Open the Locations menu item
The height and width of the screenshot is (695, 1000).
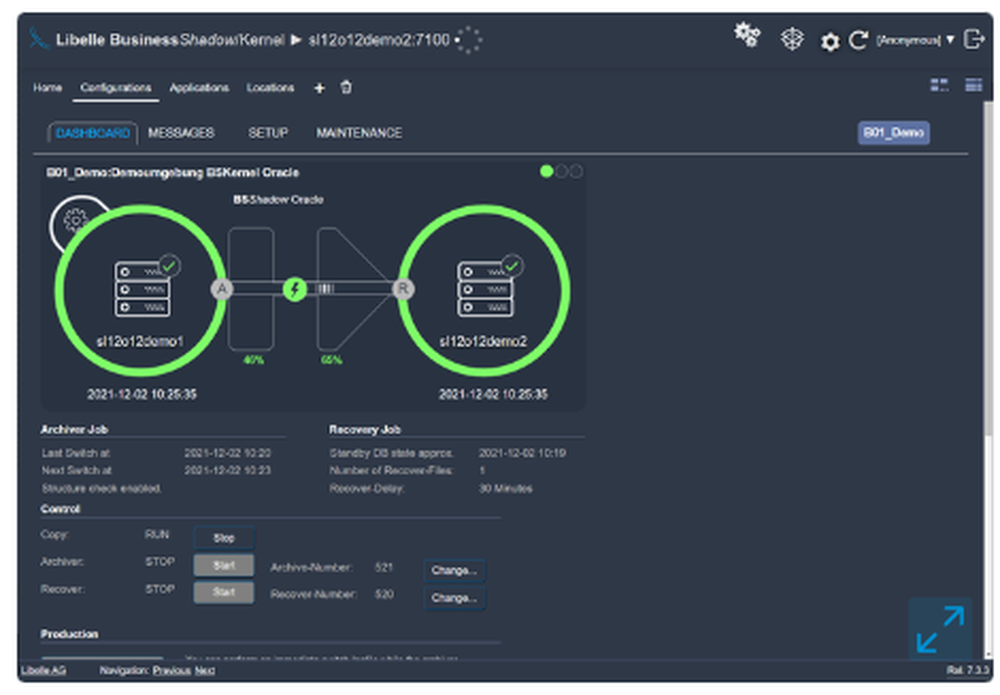[270, 87]
